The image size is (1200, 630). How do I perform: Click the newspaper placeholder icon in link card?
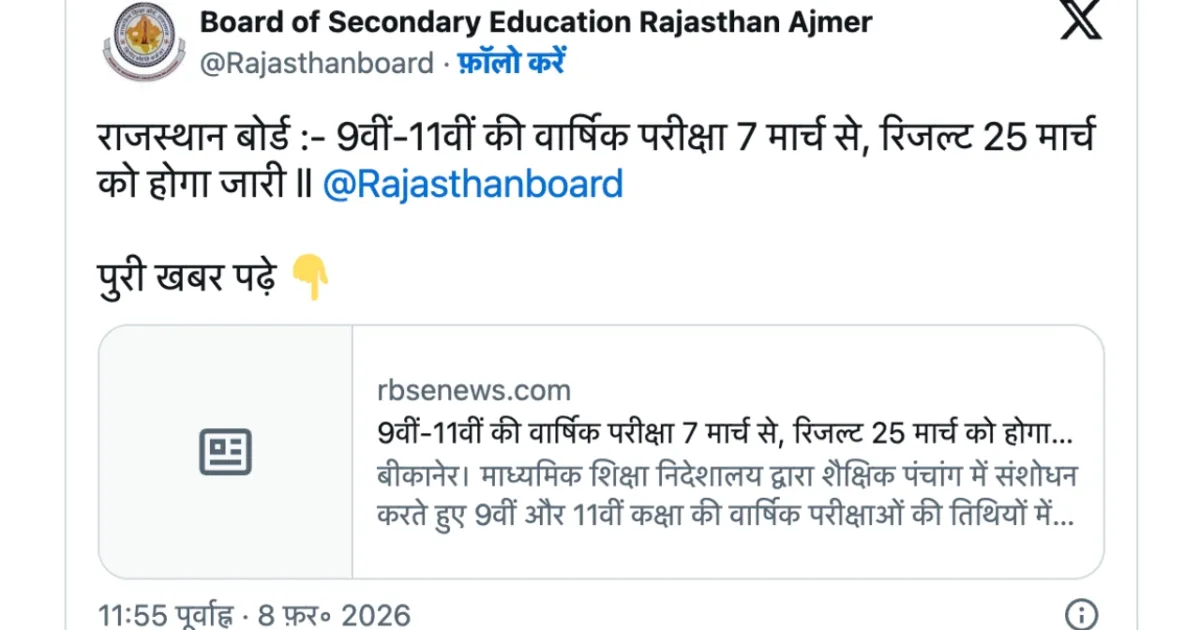(226, 452)
